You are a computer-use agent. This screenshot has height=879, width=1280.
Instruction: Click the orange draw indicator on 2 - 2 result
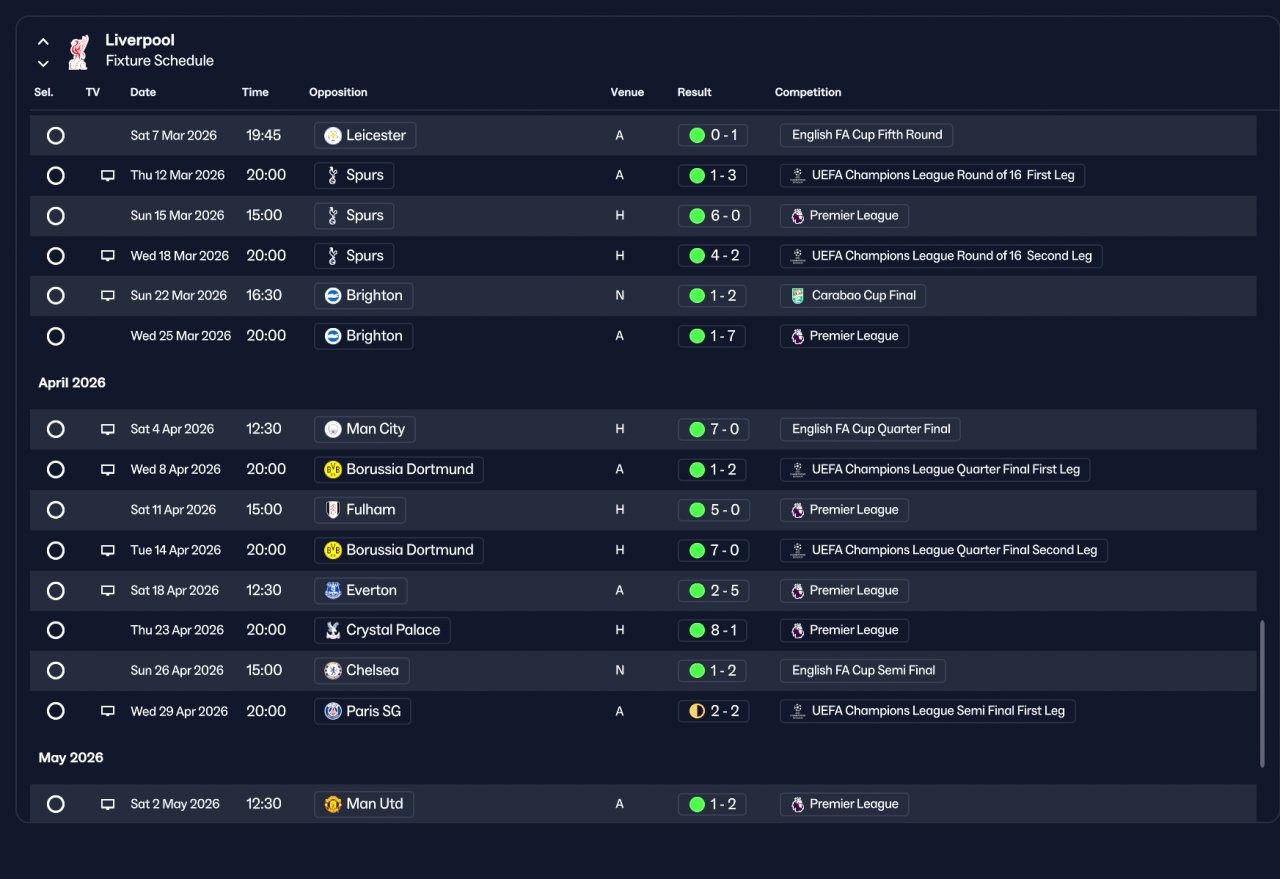(x=697, y=711)
